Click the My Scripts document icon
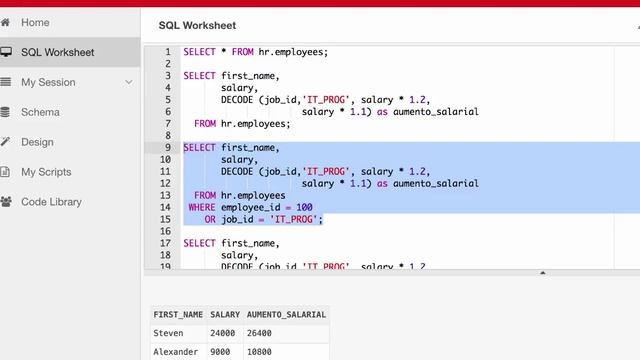The width and height of the screenshot is (640, 360). pos(5,172)
